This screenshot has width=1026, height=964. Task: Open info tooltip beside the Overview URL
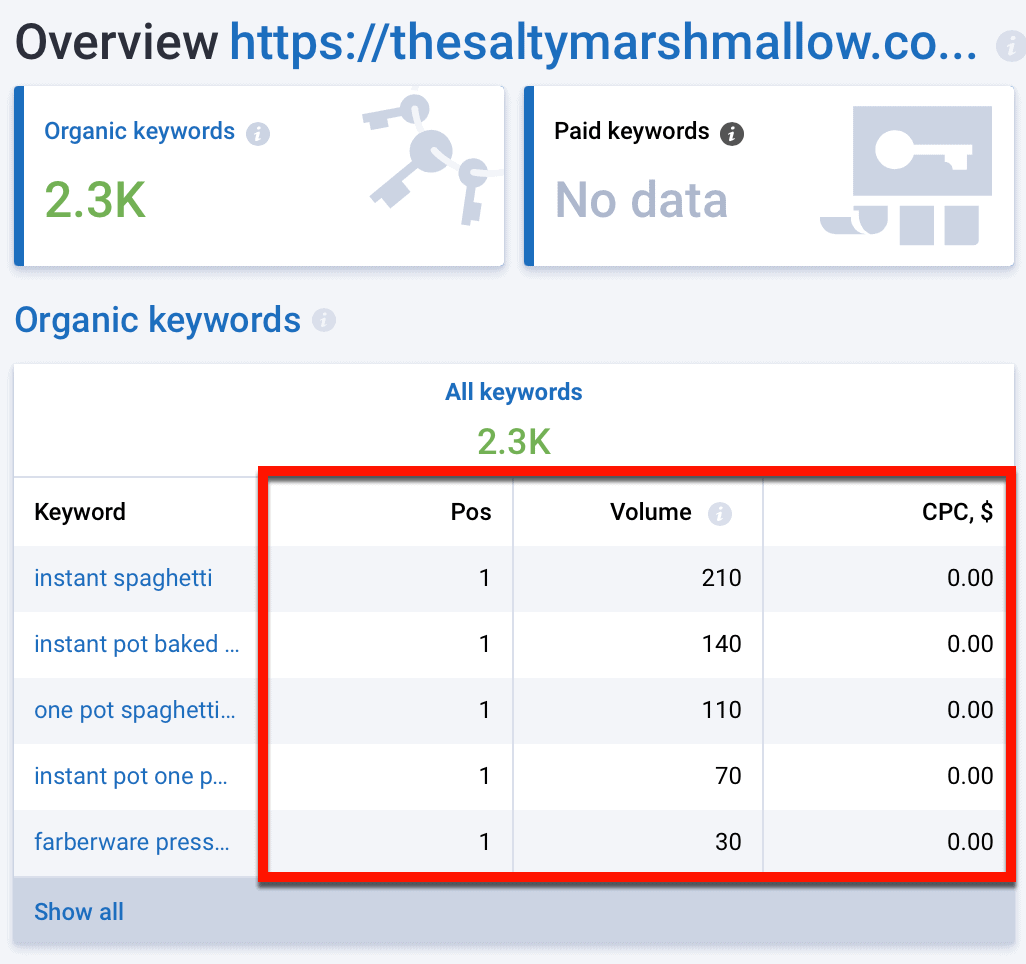tap(1011, 45)
